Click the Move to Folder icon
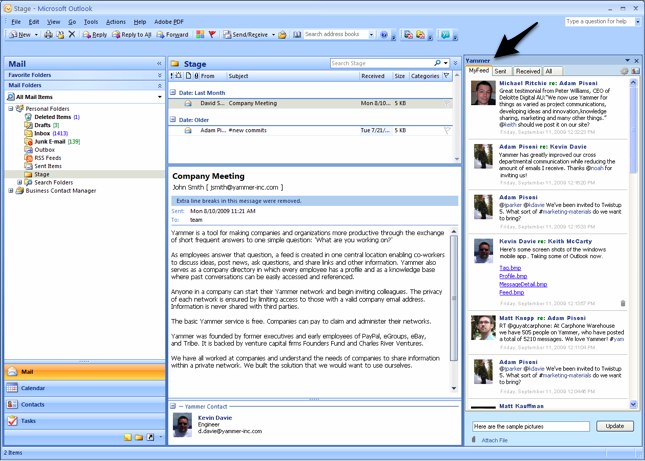The height and width of the screenshot is (461, 645). 60,35
